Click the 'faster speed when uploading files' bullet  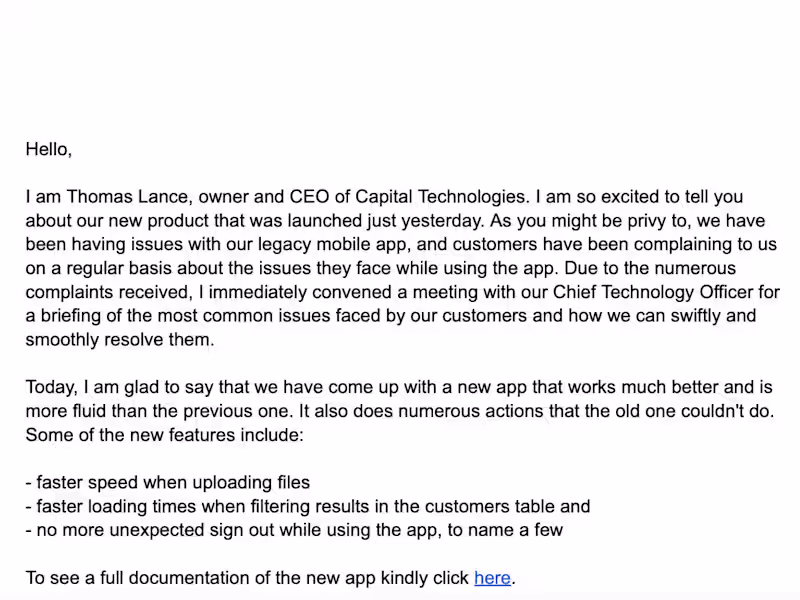coord(173,483)
